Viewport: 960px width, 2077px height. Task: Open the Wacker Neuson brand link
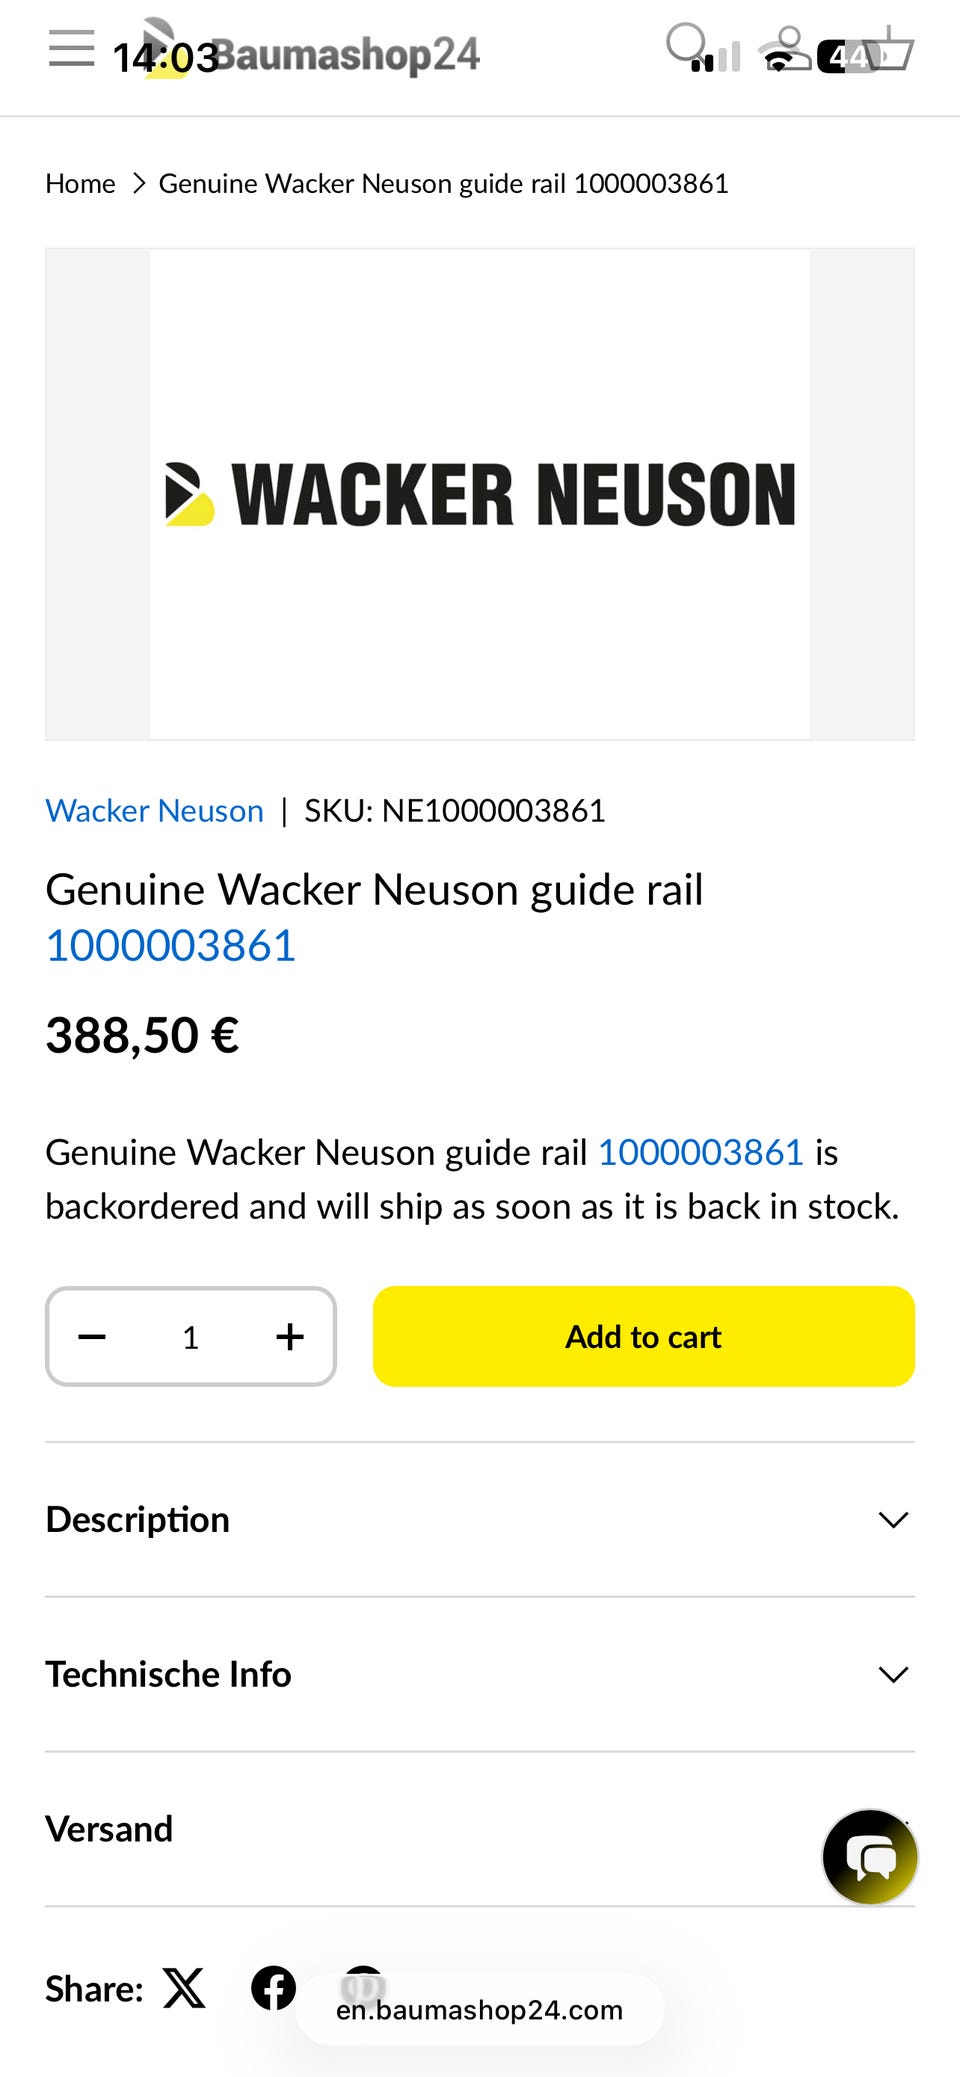155,811
